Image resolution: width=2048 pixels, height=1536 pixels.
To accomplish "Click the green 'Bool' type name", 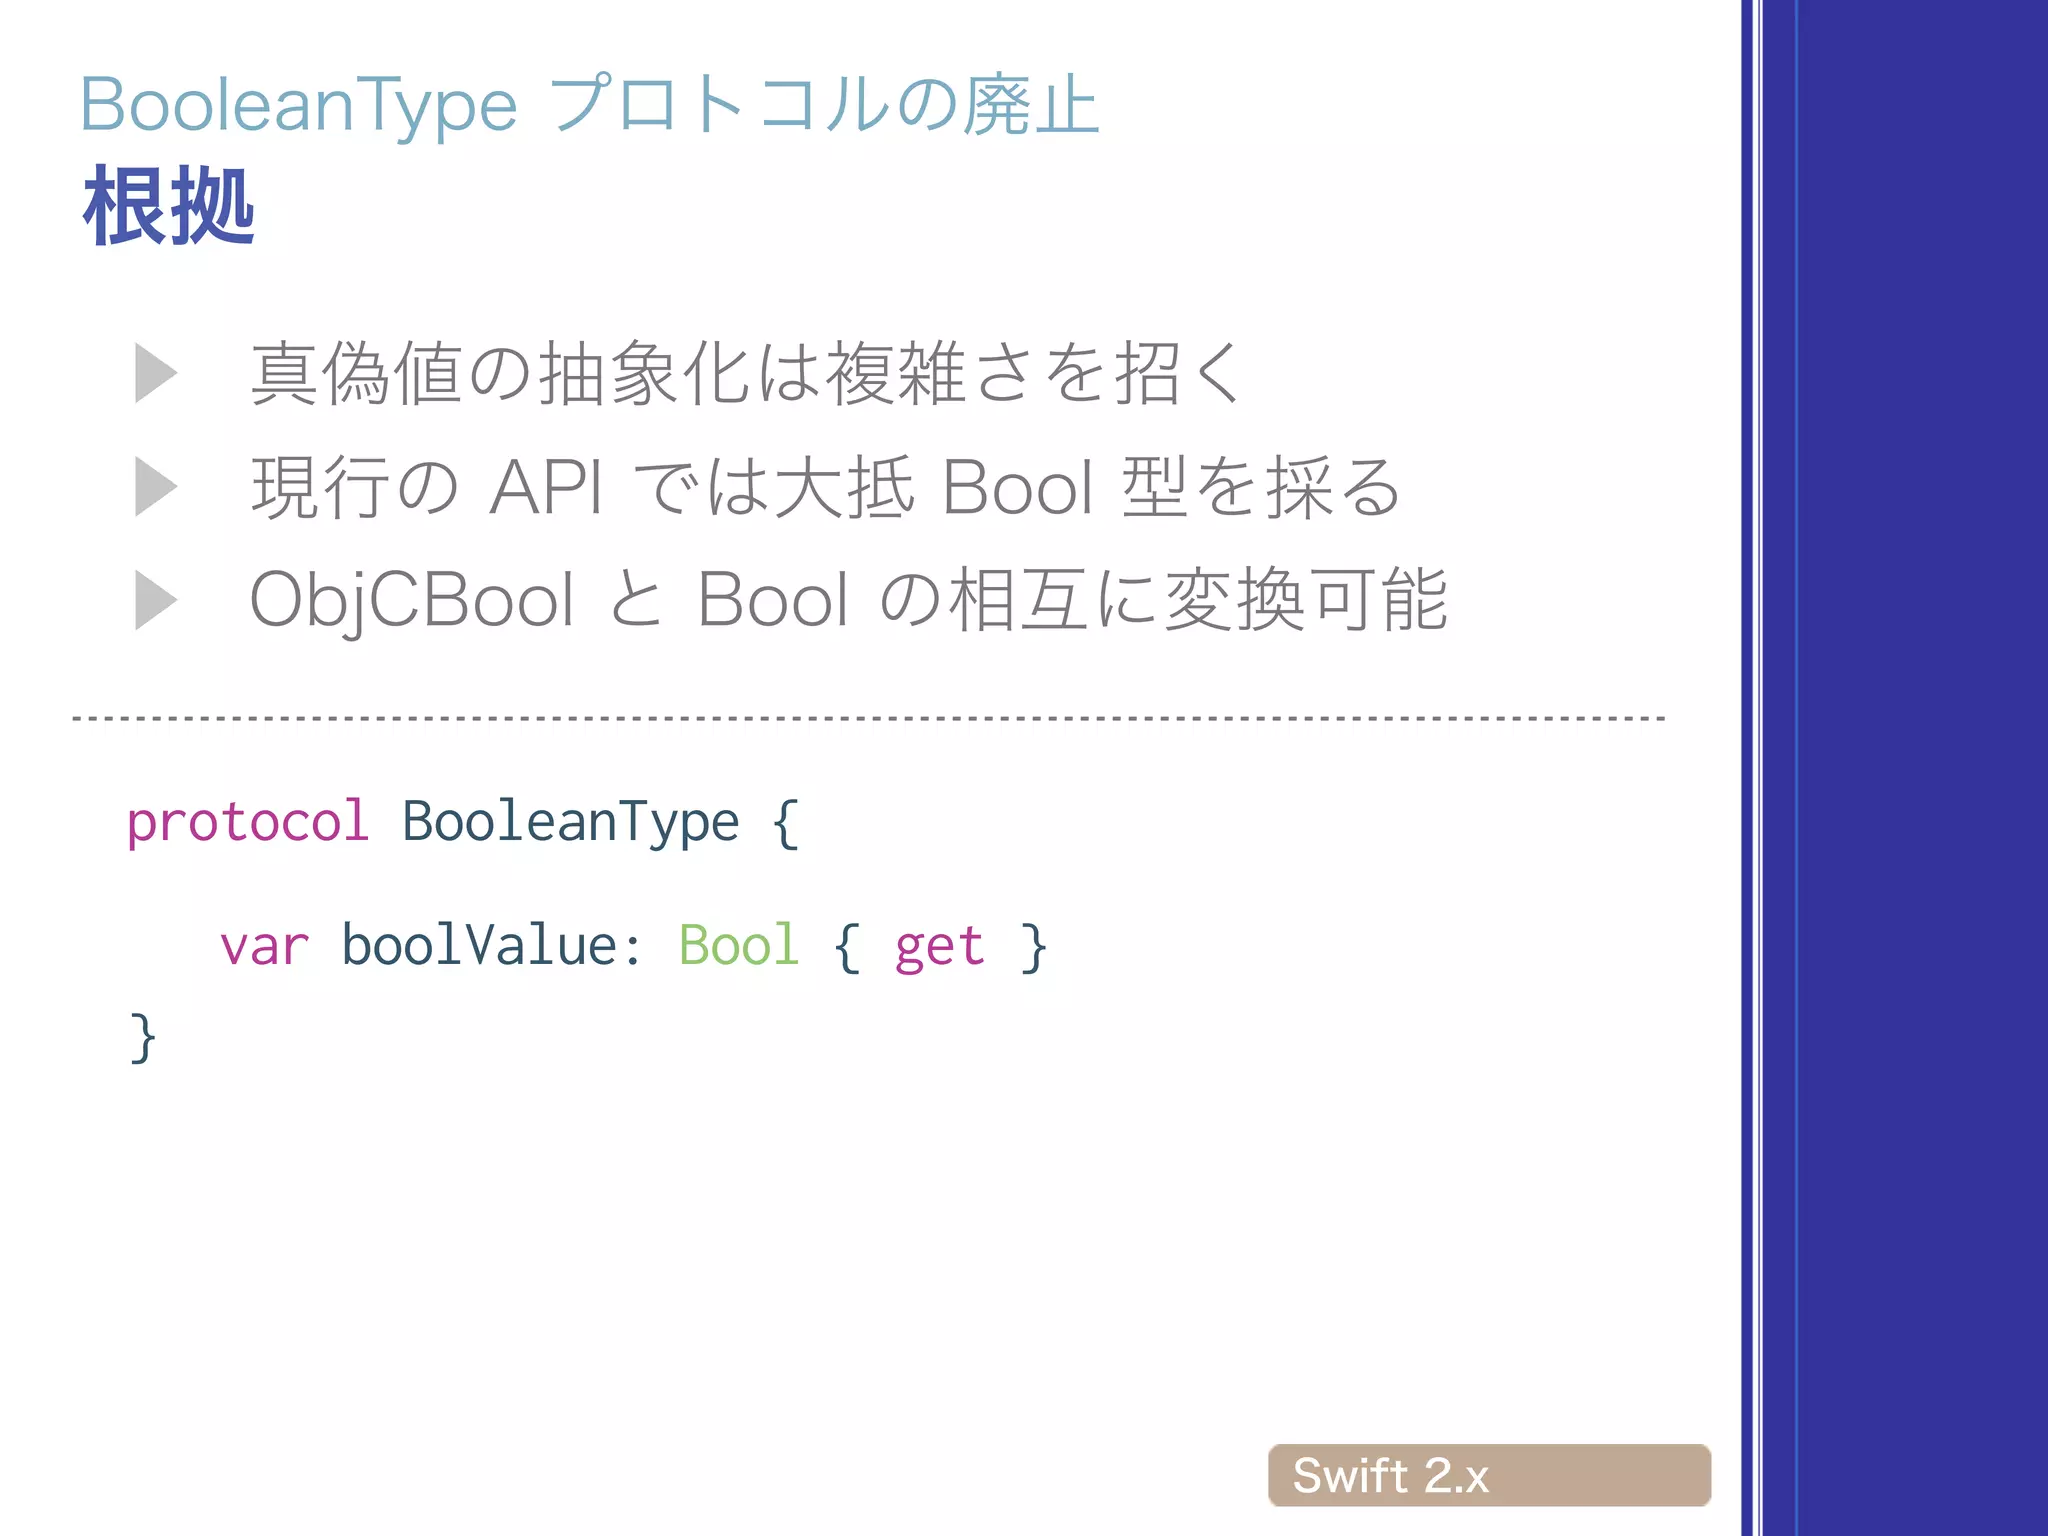I will [739, 945].
